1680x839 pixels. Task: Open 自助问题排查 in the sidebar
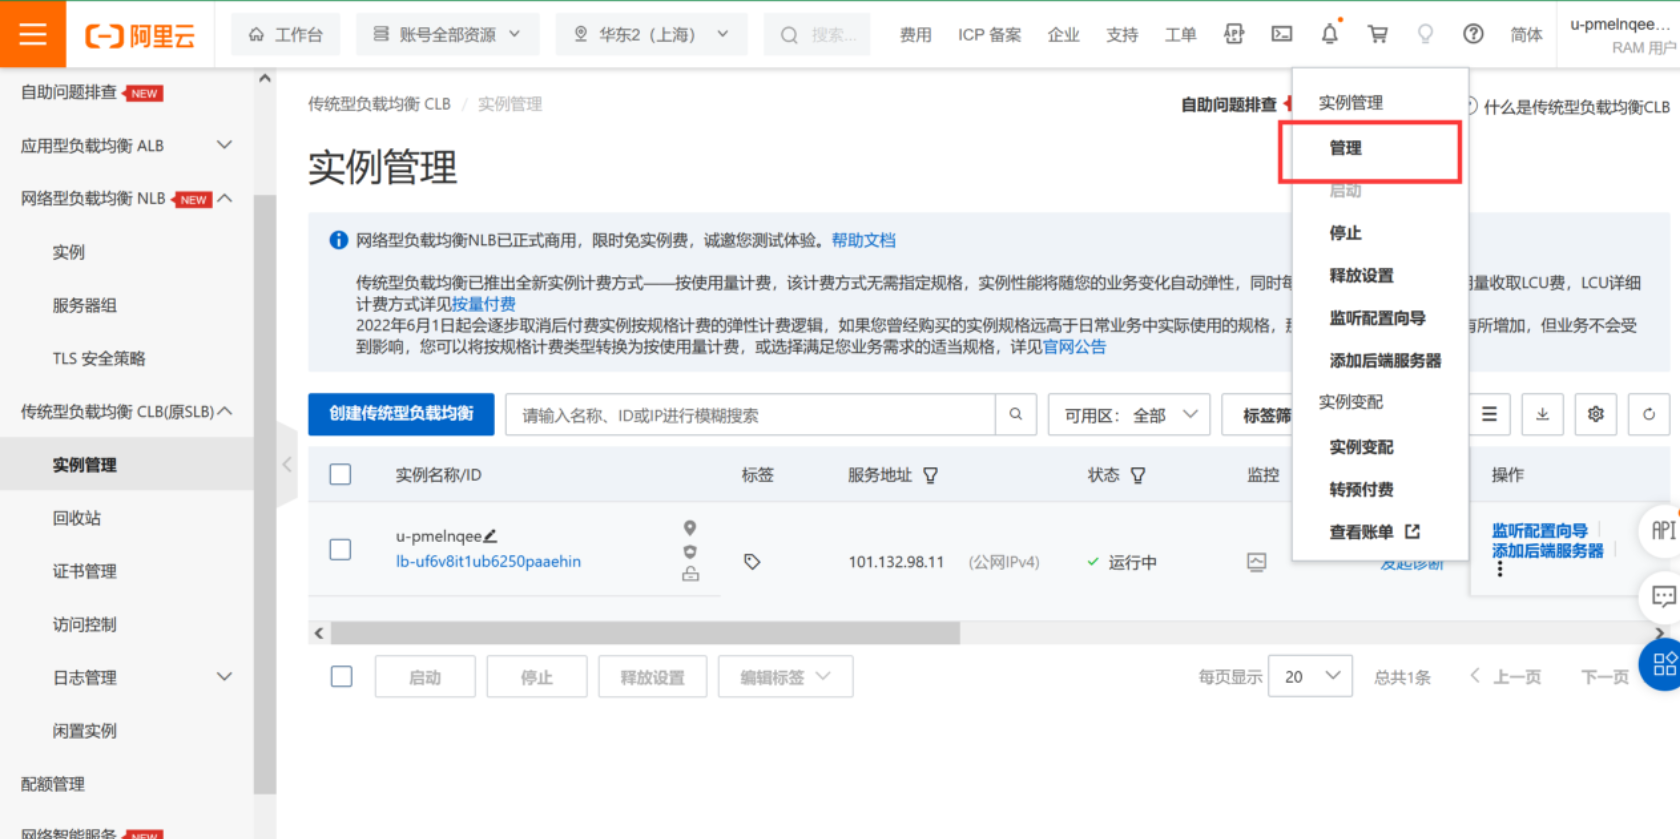click(69, 92)
